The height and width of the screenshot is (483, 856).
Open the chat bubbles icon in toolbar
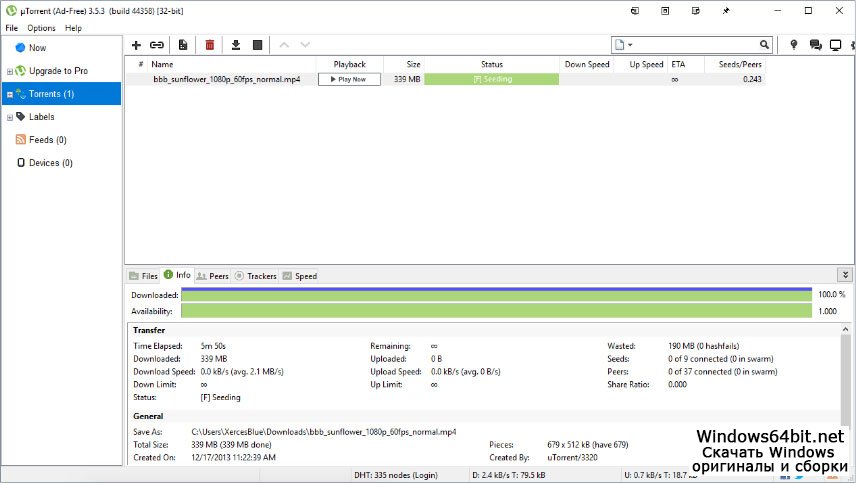point(815,45)
